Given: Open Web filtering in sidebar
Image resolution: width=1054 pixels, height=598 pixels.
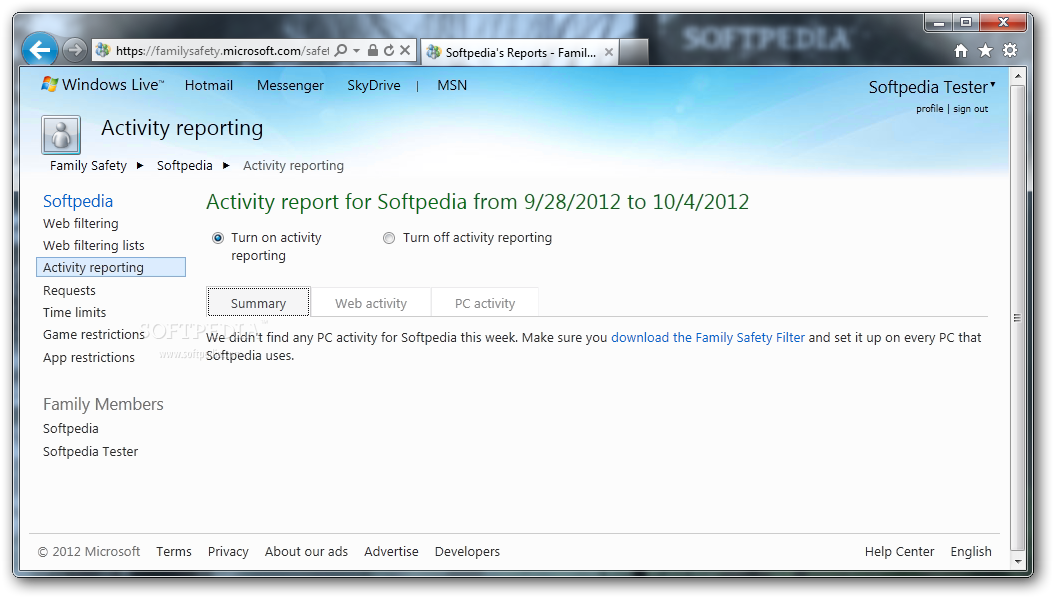Looking at the screenshot, I should tap(81, 223).
